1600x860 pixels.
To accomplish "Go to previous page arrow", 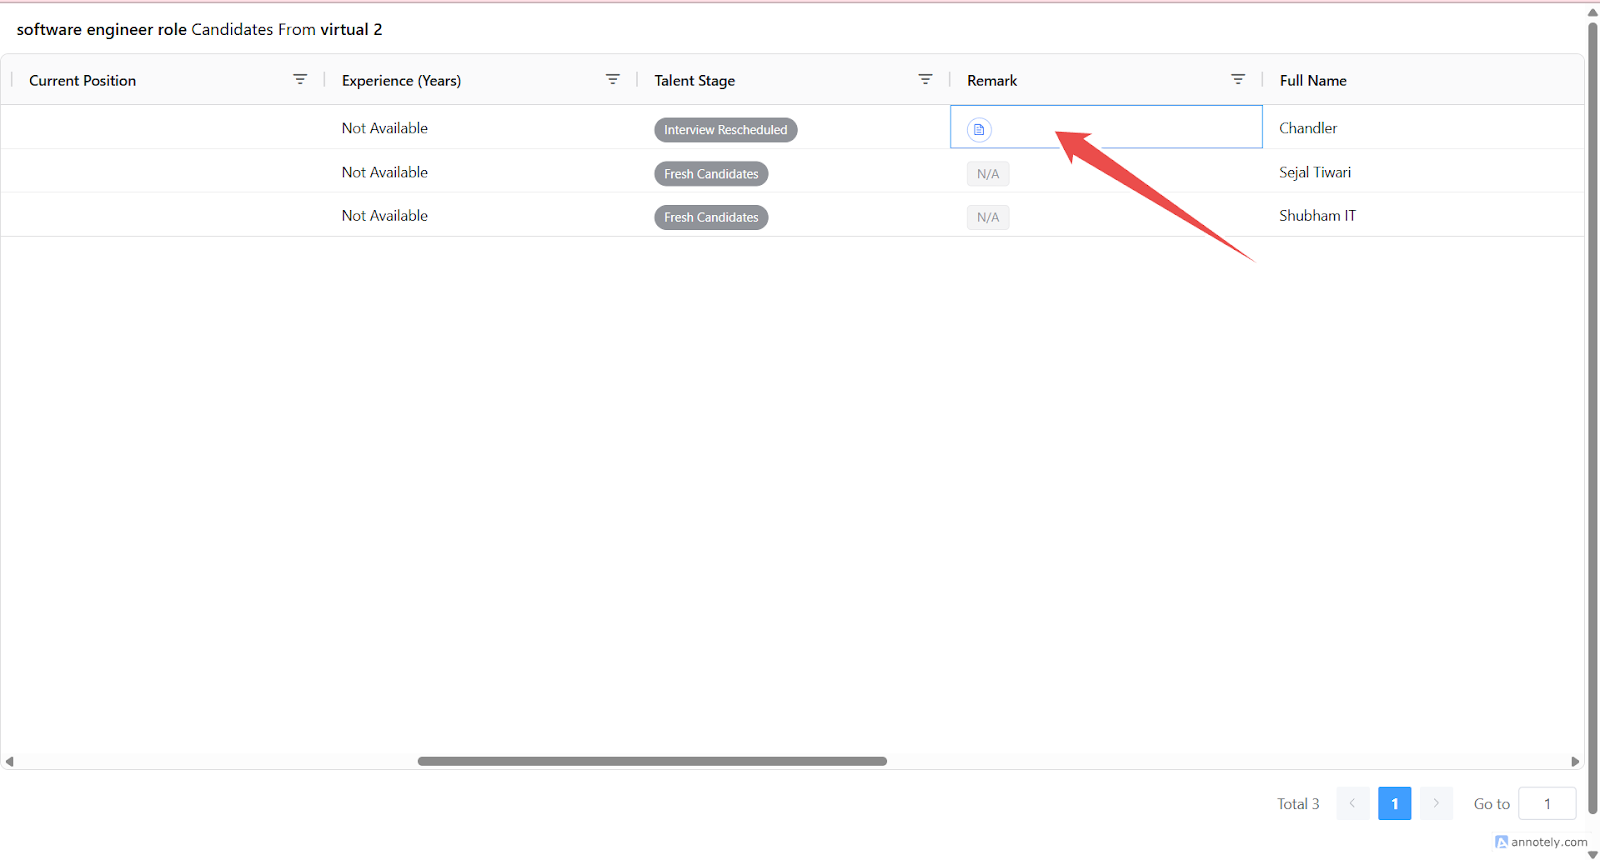I will (x=1352, y=803).
